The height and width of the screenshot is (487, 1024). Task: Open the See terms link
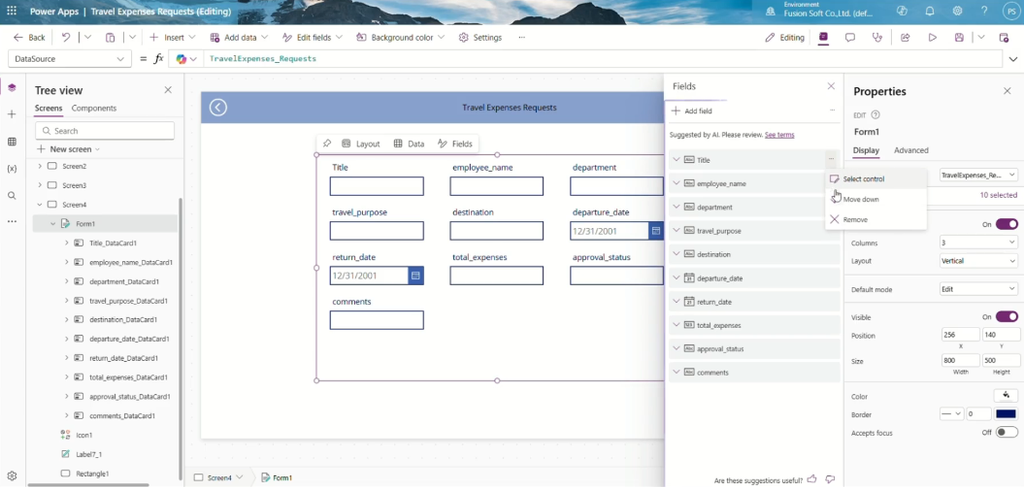(x=779, y=134)
